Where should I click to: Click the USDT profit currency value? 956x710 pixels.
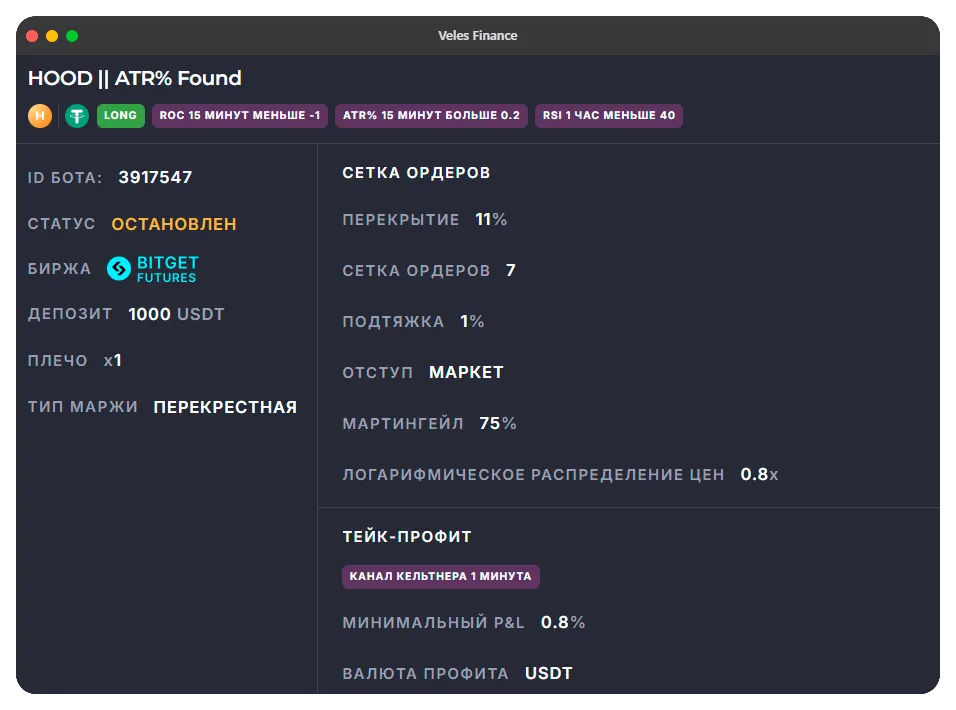click(x=548, y=673)
